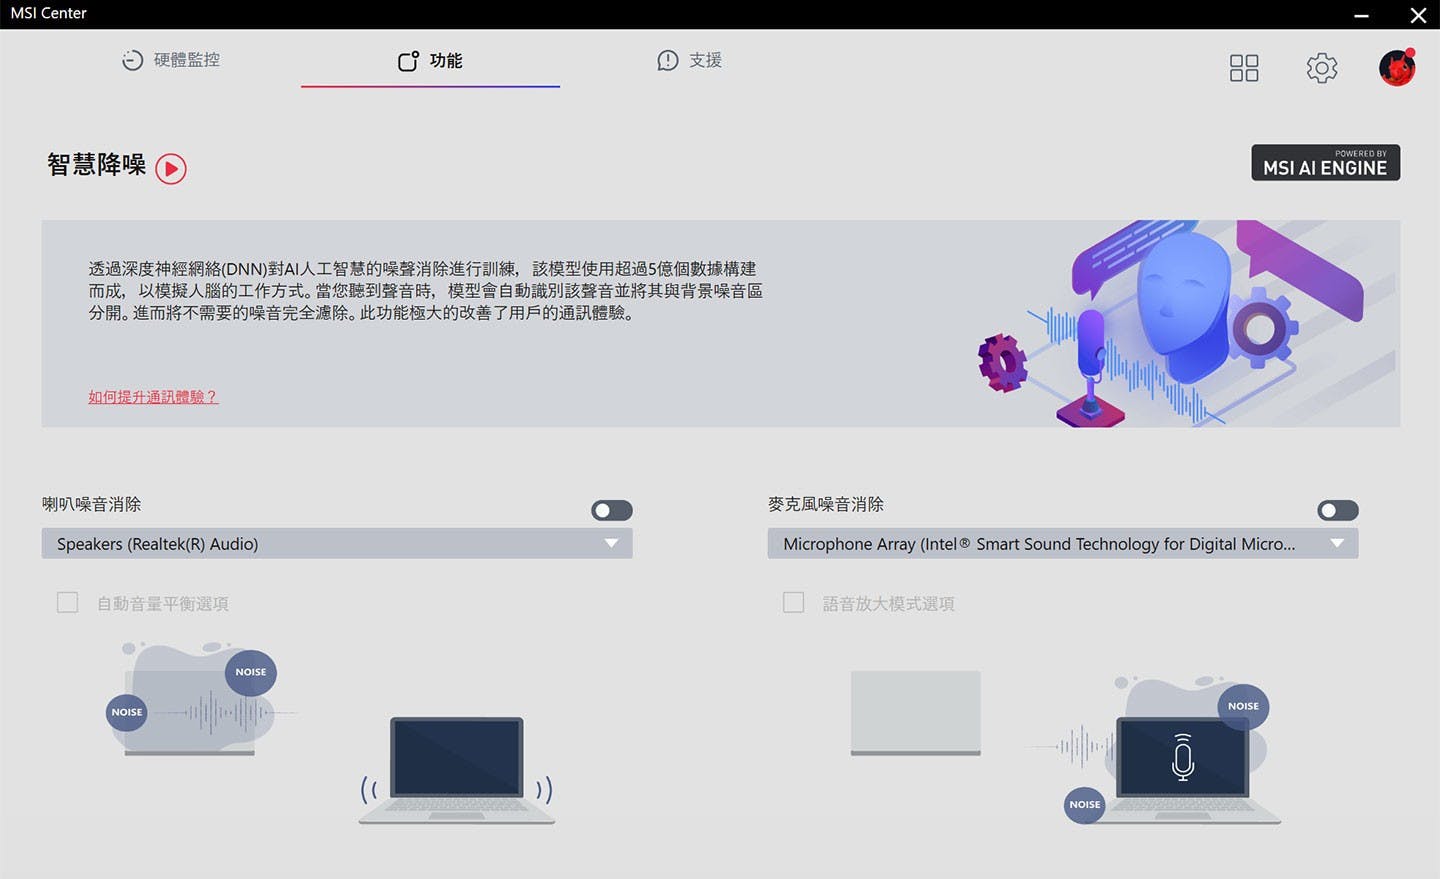The height and width of the screenshot is (879, 1440).
Task: Open the 硬體監控 hardware monitoring tab
Action: coord(171,60)
